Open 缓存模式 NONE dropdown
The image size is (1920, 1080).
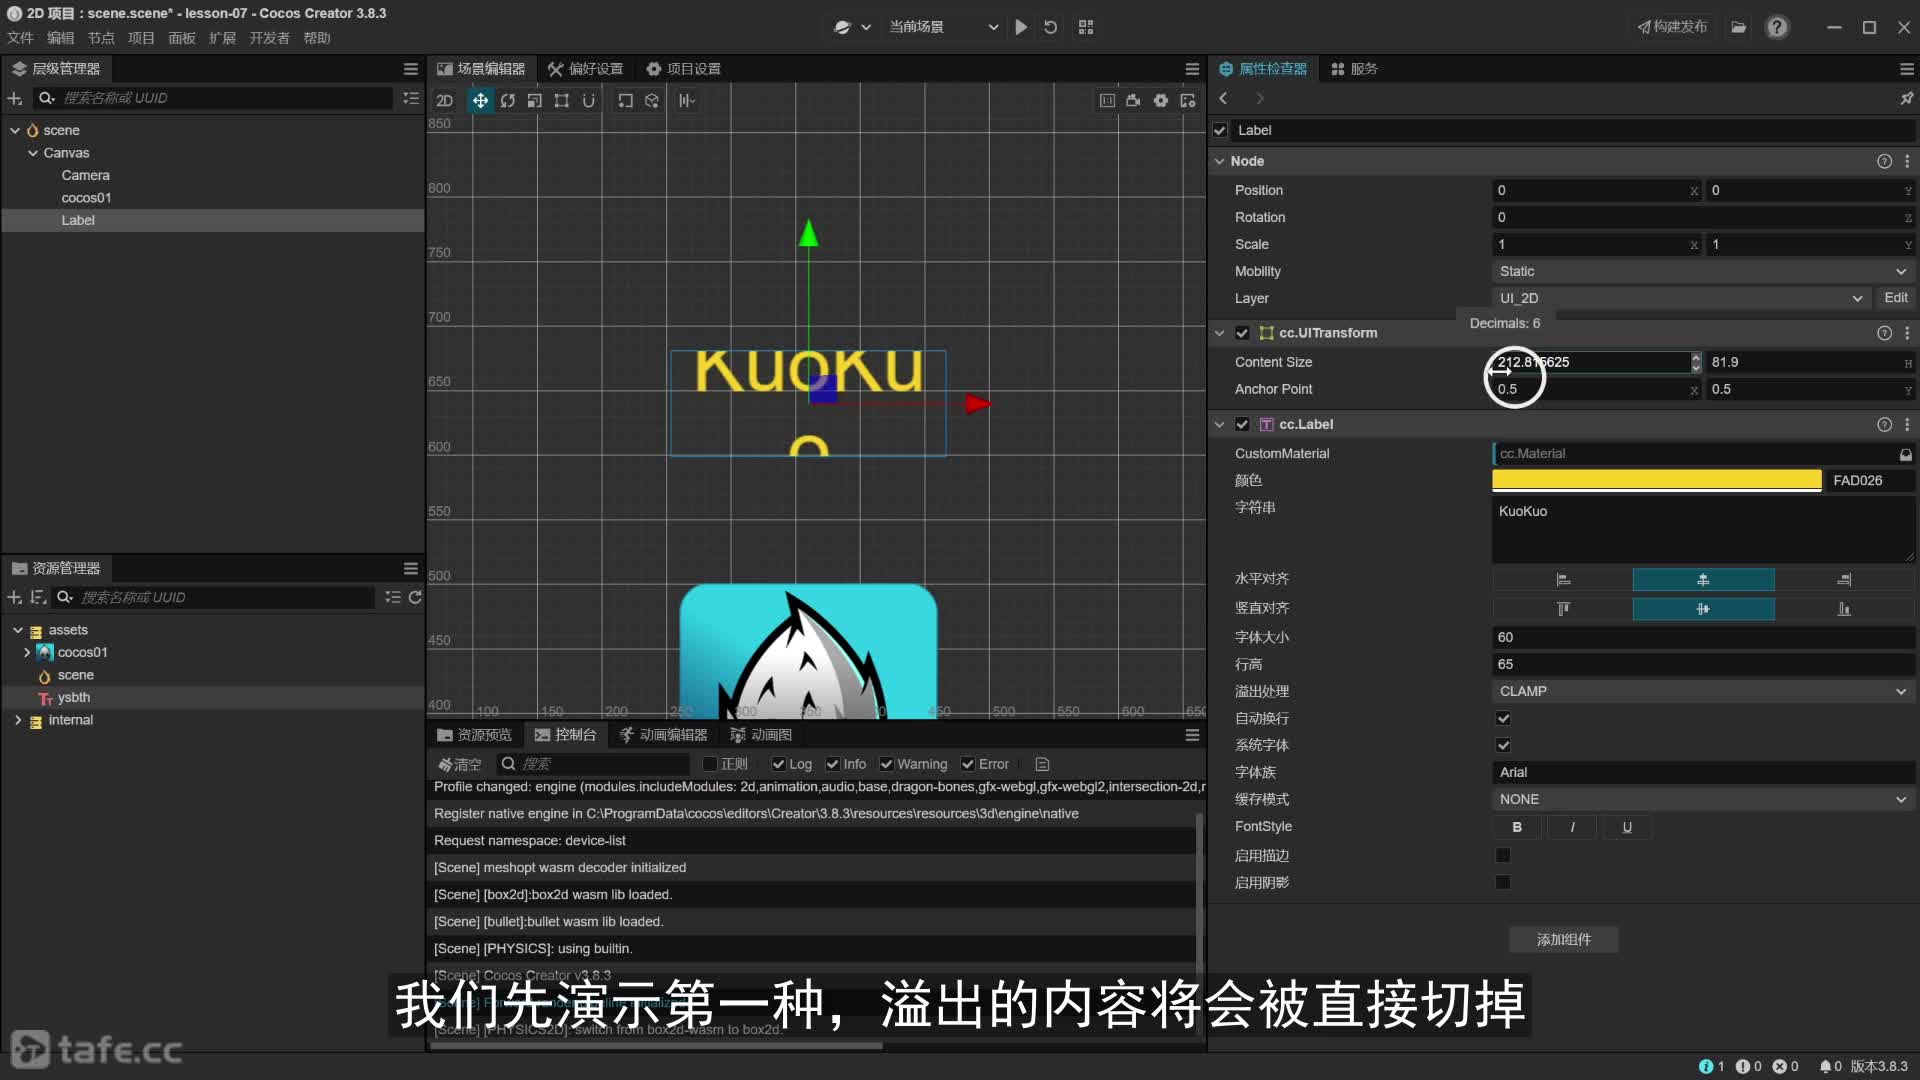(x=1700, y=798)
